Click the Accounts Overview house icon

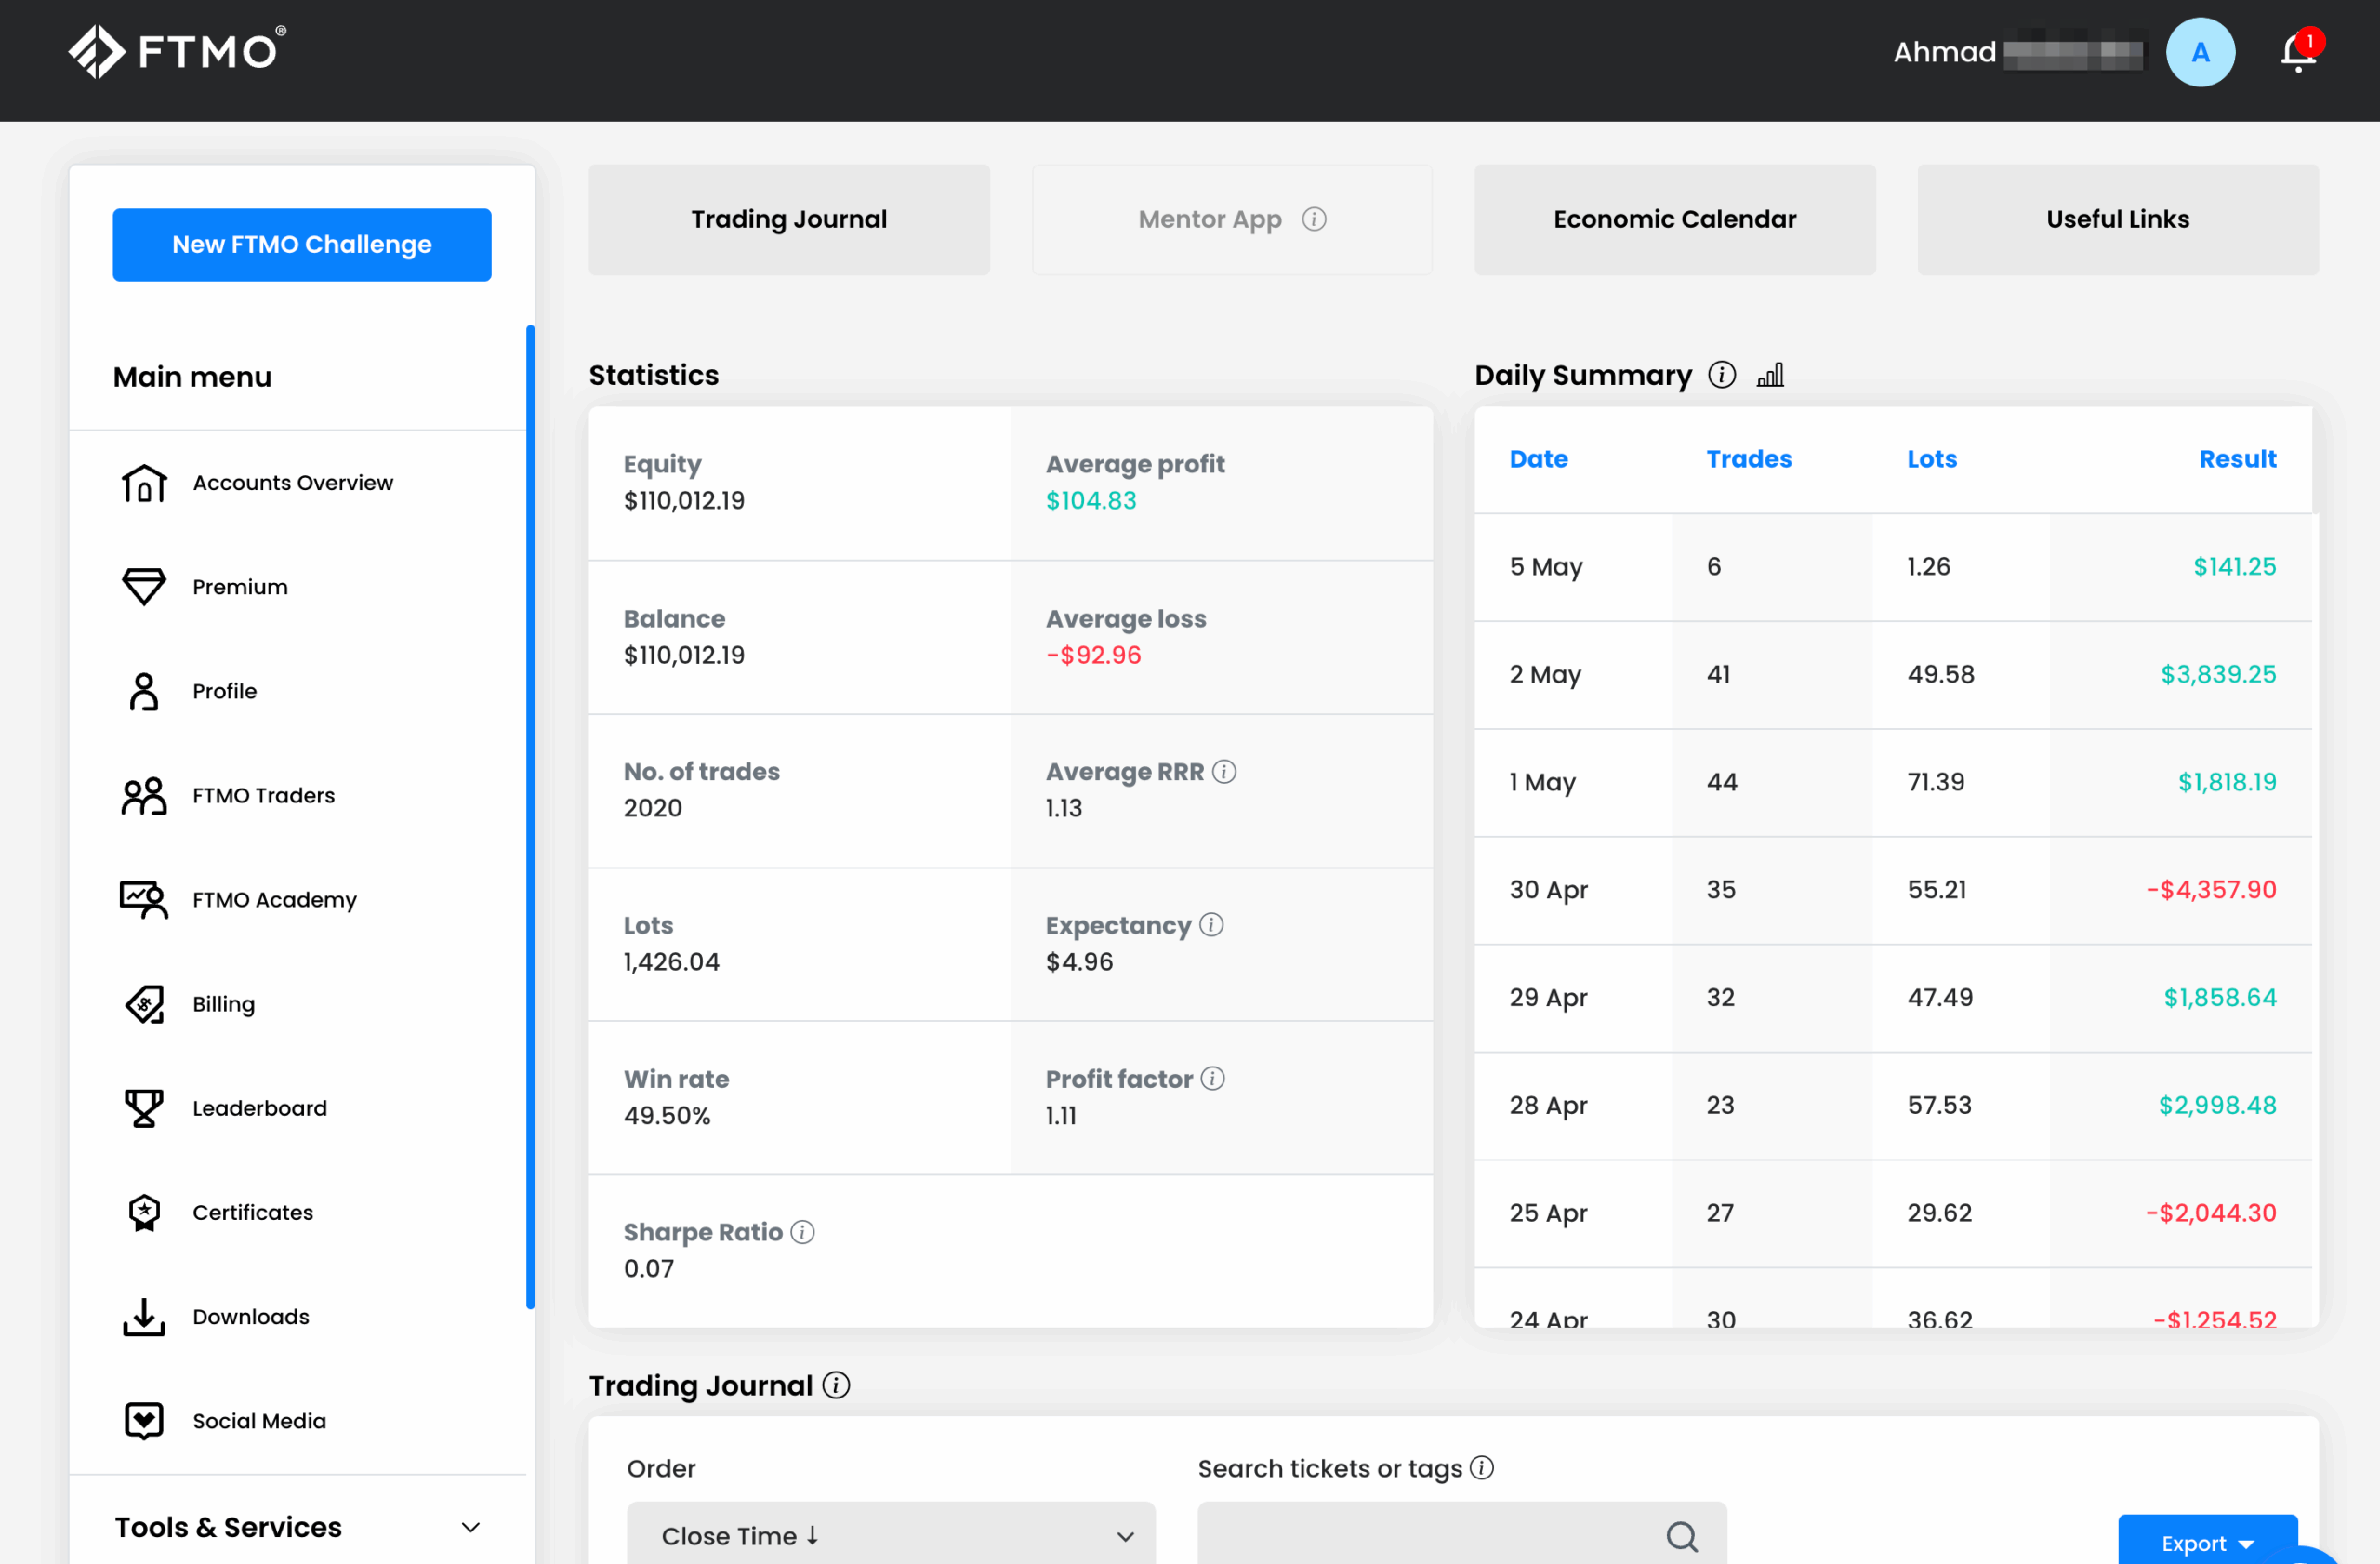pos(144,483)
